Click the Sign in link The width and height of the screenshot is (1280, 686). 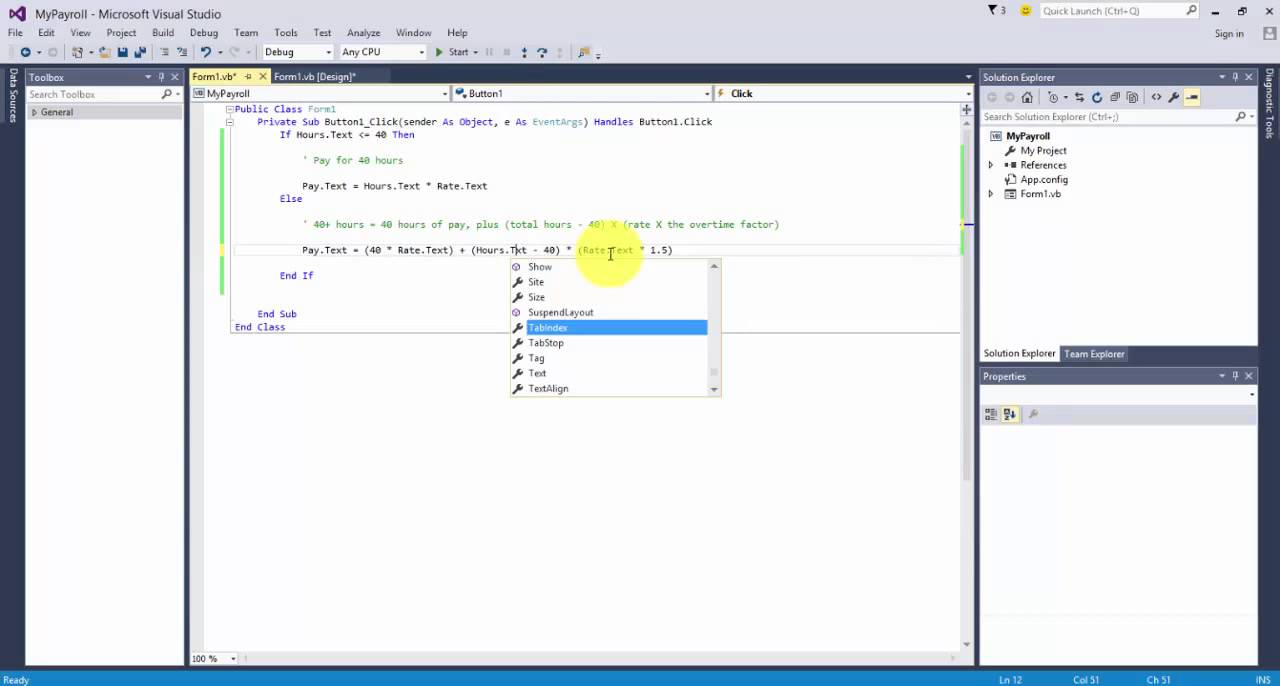click(x=1229, y=33)
